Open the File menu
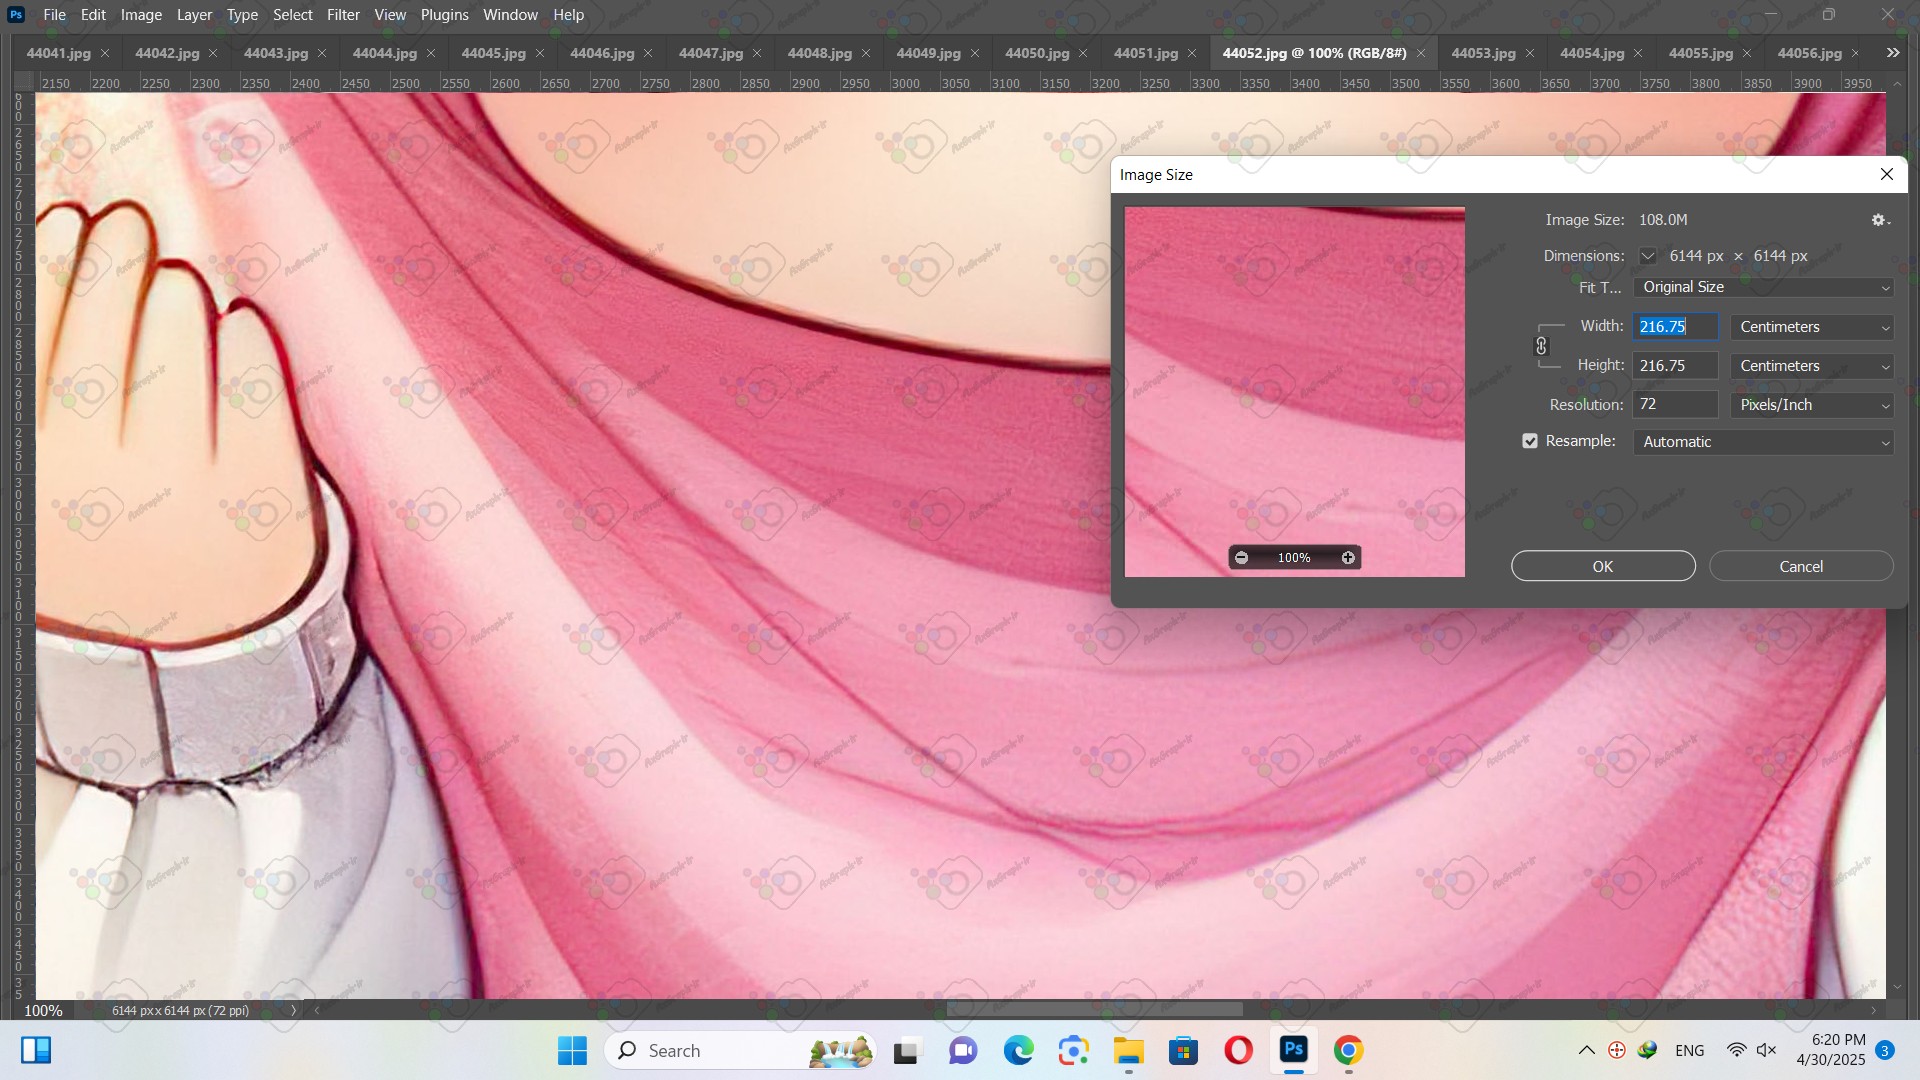Image resolution: width=1920 pixels, height=1080 pixels. pos(55,15)
